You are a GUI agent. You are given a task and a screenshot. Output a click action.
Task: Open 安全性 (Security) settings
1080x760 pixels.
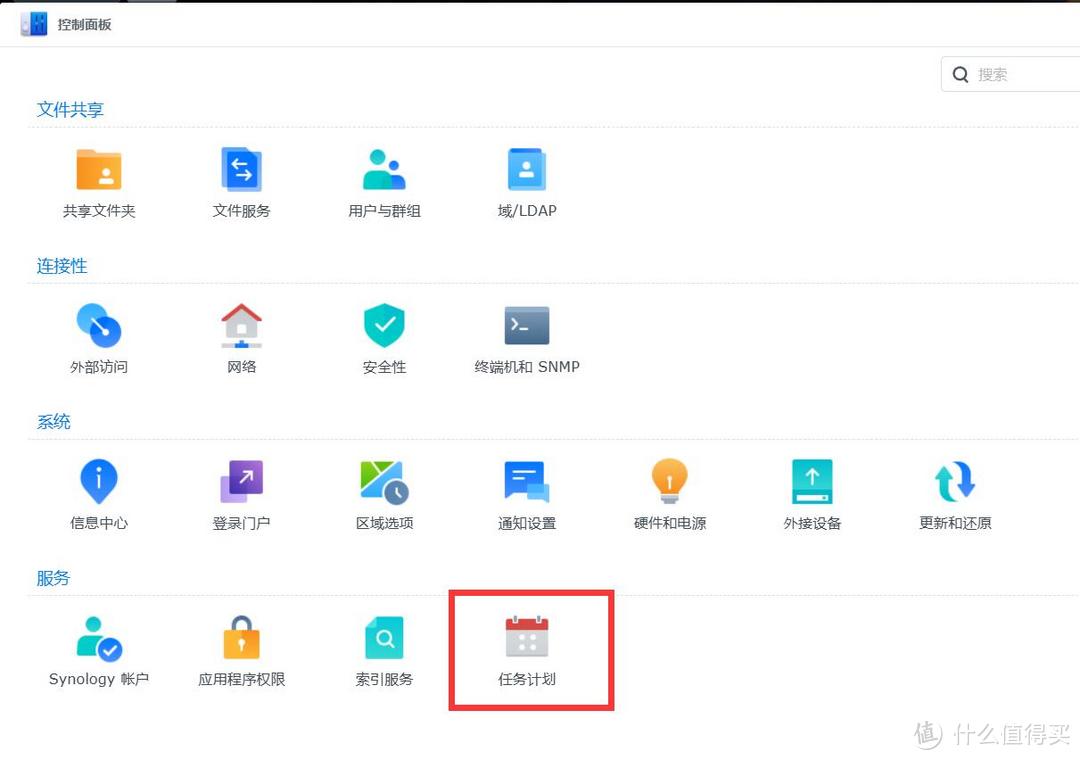pos(384,337)
